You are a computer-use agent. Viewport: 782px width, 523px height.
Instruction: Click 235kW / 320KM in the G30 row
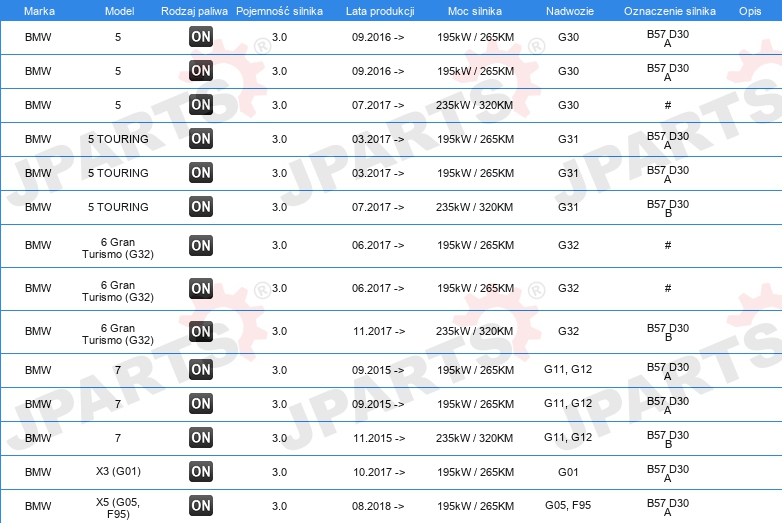(x=474, y=105)
